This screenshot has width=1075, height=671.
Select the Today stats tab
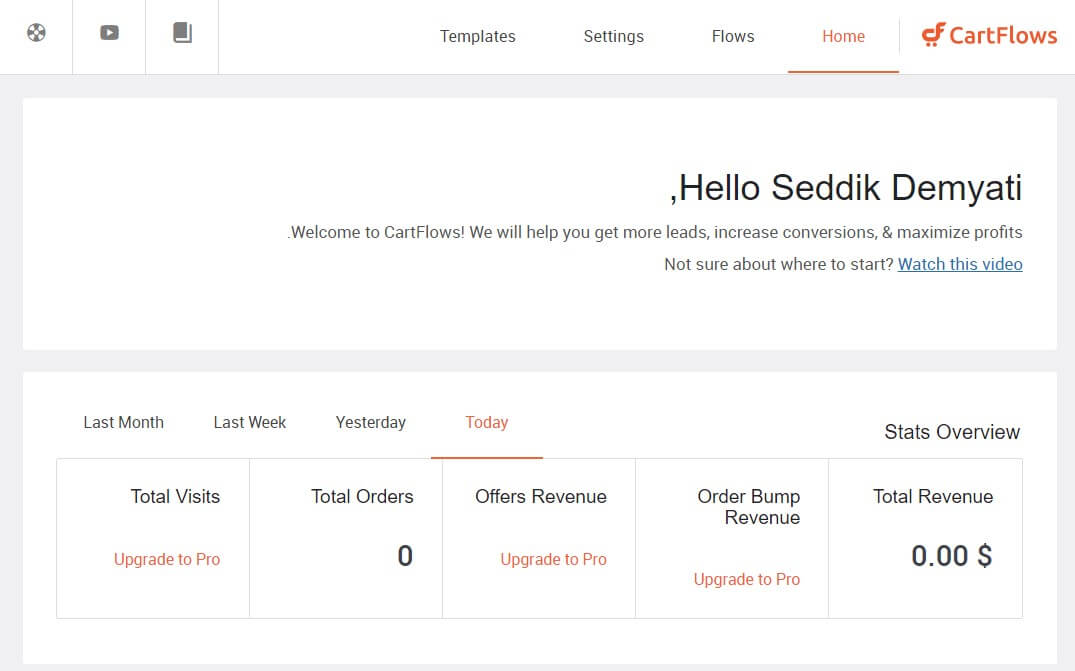pyautogui.click(x=487, y=422)
